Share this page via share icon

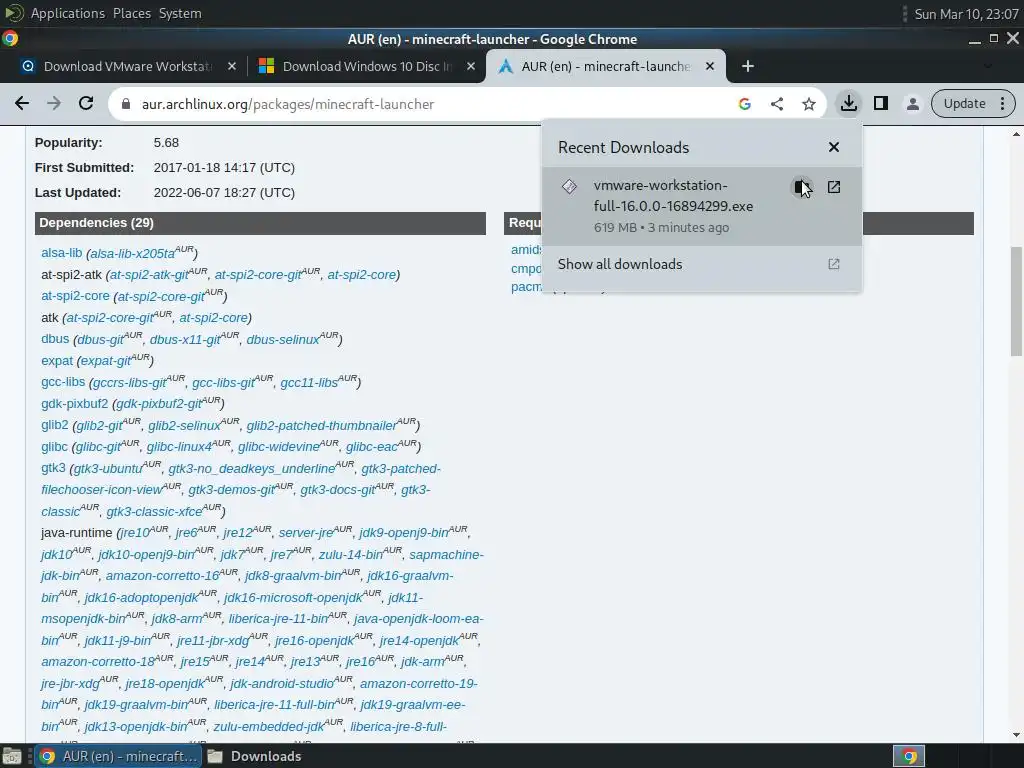pos(776,104)
